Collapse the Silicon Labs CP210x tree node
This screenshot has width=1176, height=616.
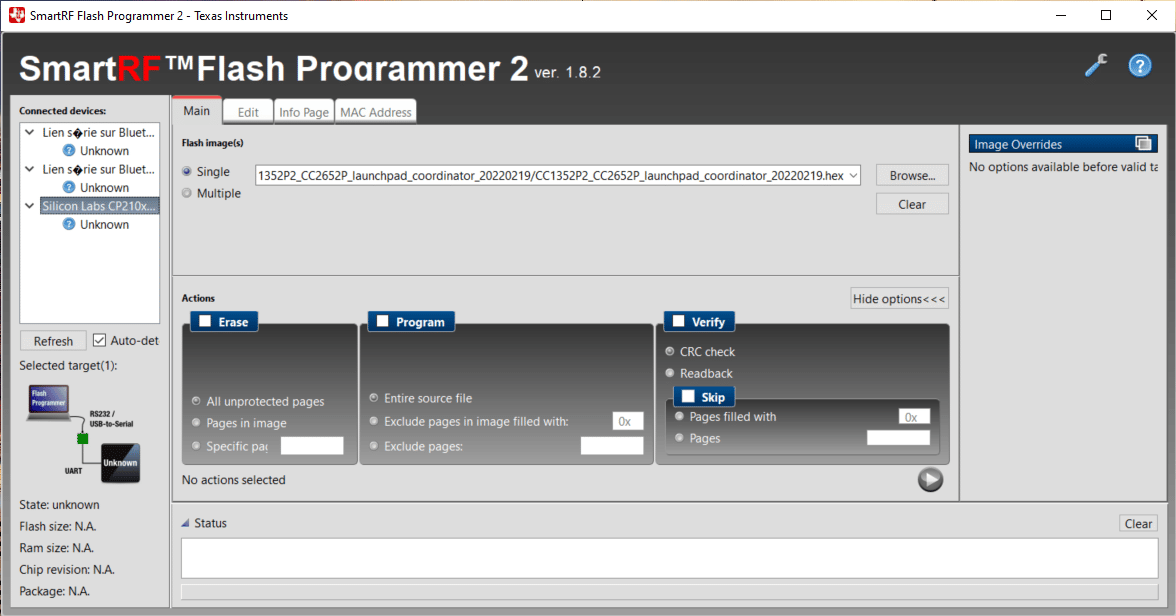[x=29, y=206]
